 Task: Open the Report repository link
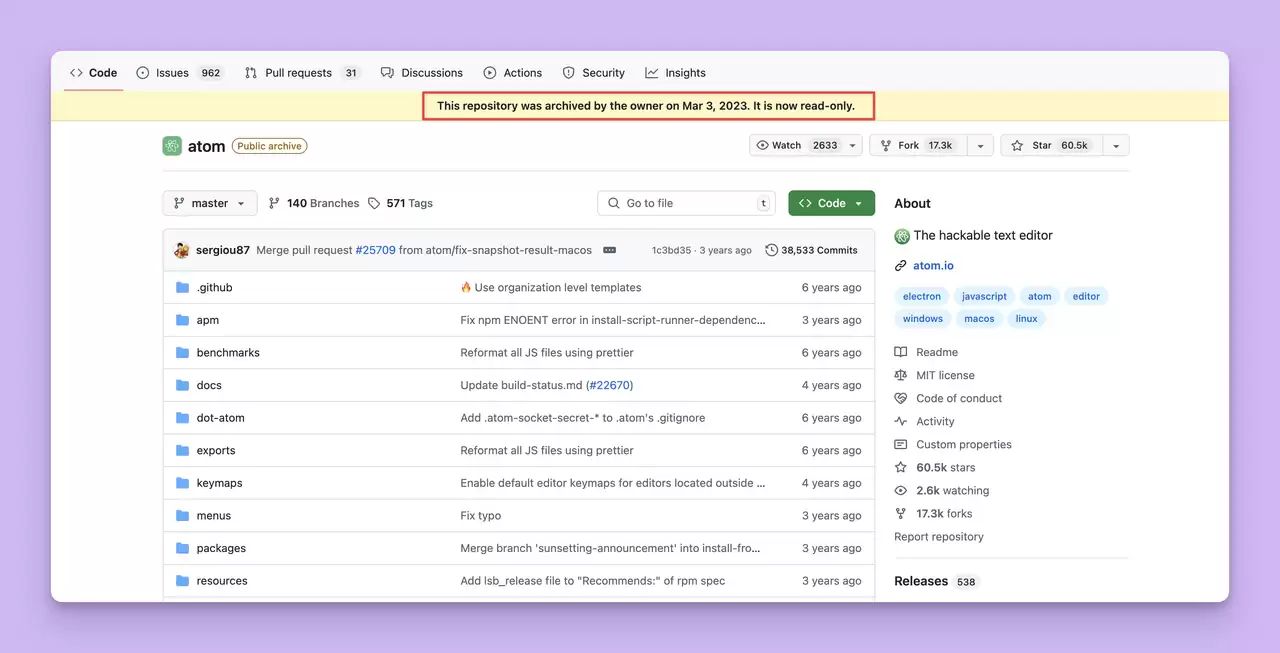point(939,537)
